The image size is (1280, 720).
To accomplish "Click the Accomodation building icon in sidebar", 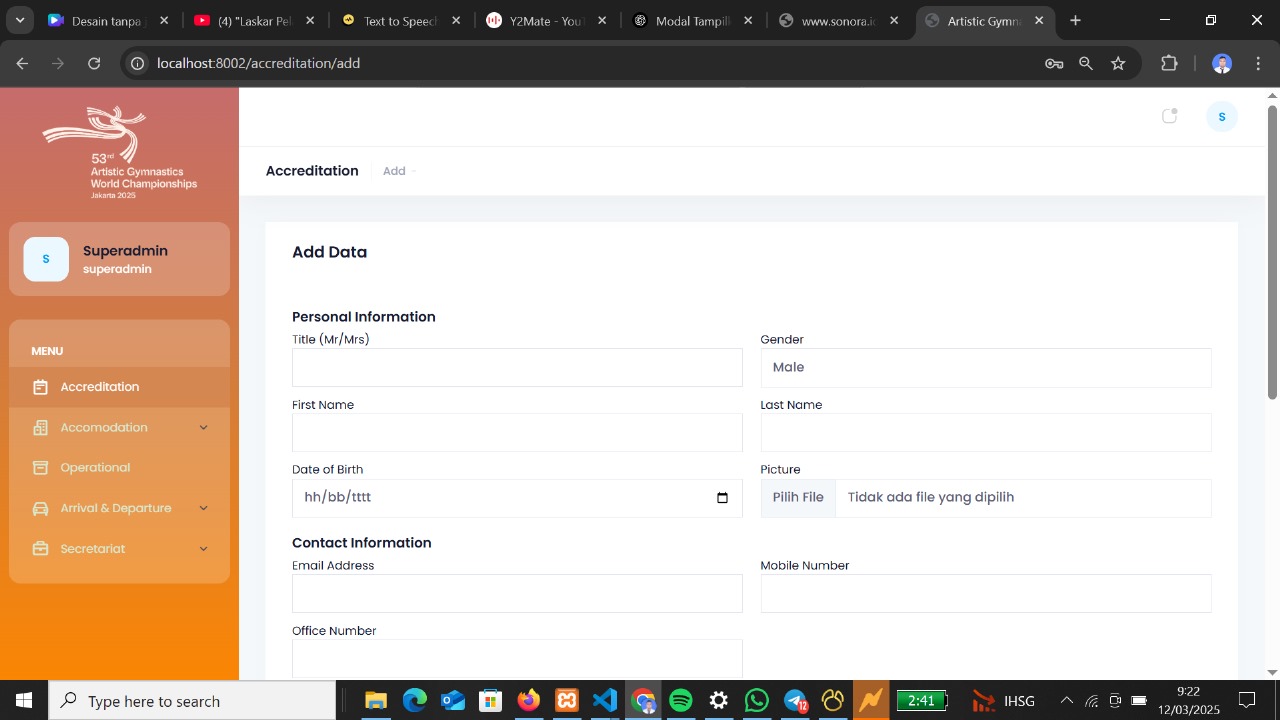I will (40, 428).
